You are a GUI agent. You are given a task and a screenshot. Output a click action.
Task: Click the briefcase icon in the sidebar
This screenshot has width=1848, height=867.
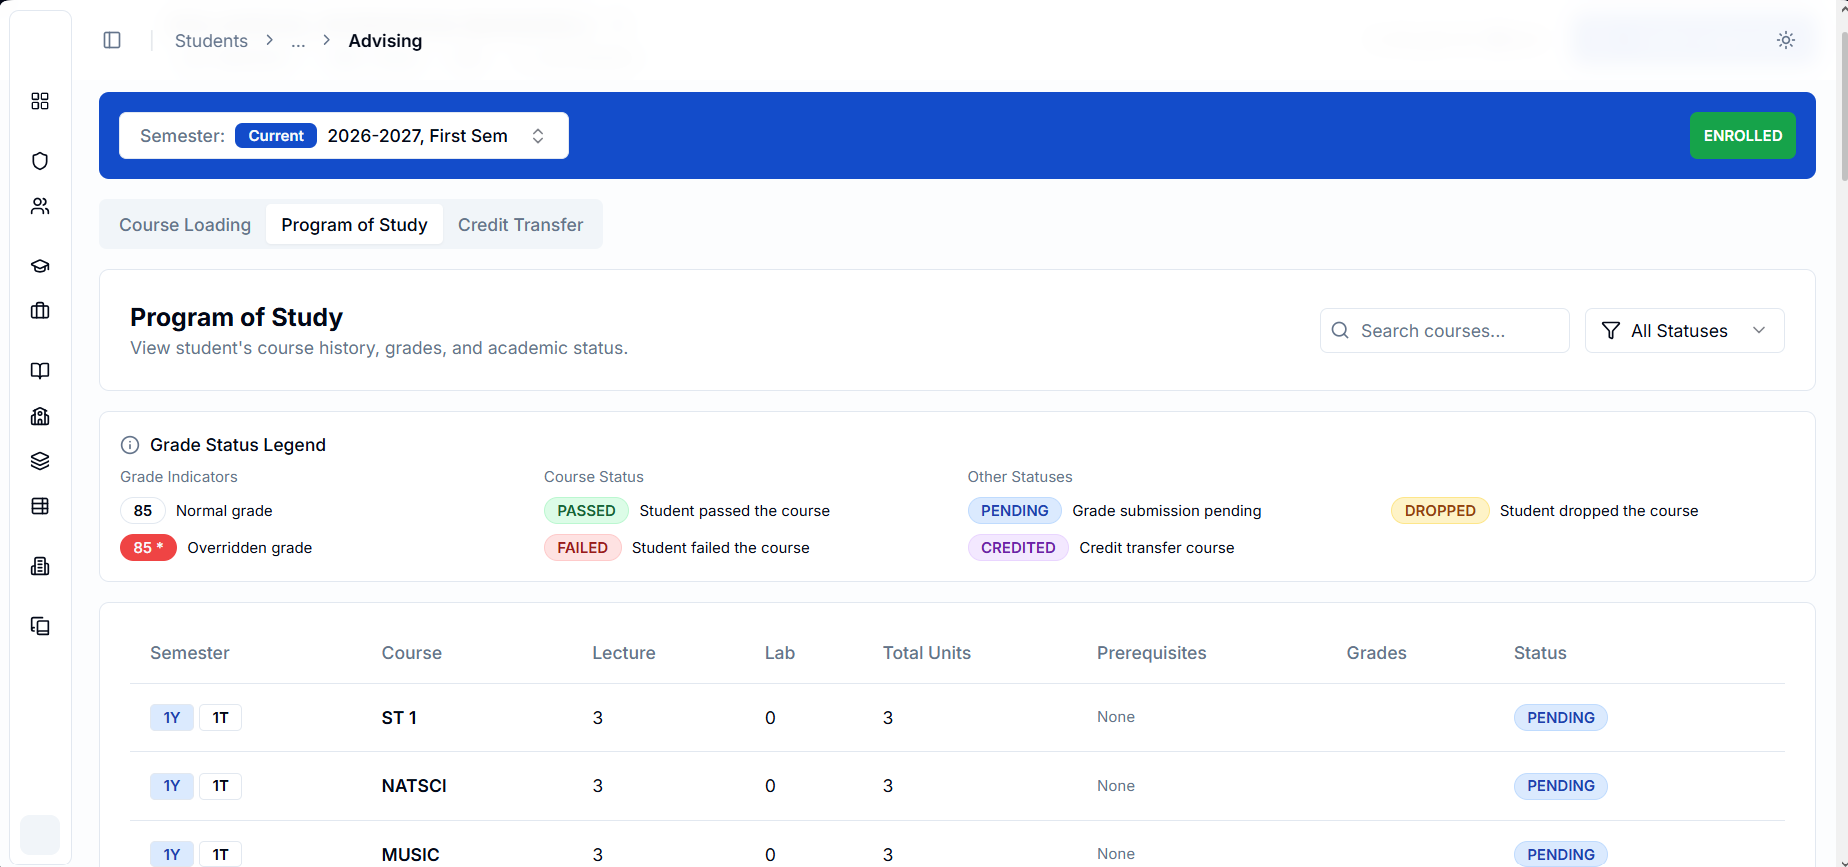point(40,311)
